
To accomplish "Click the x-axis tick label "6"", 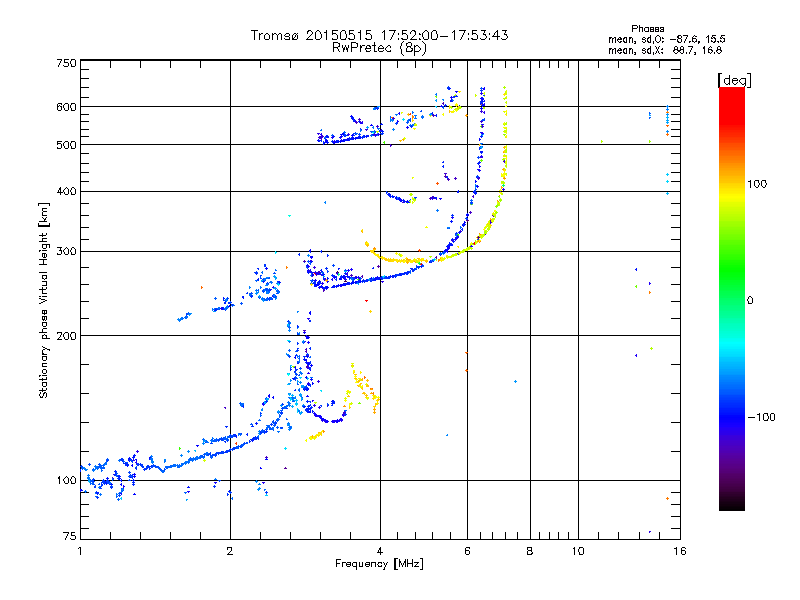I will (467, 551).
